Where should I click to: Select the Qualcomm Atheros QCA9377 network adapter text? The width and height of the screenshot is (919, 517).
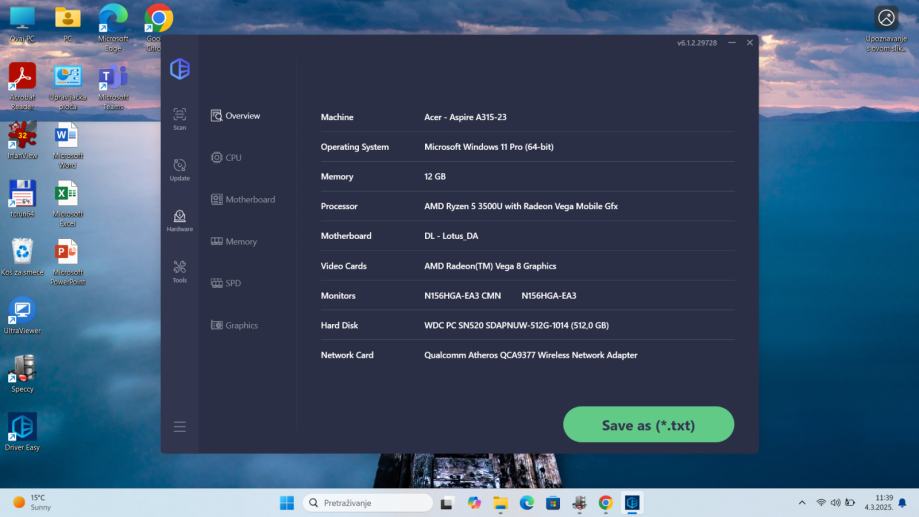pos(530,355)
